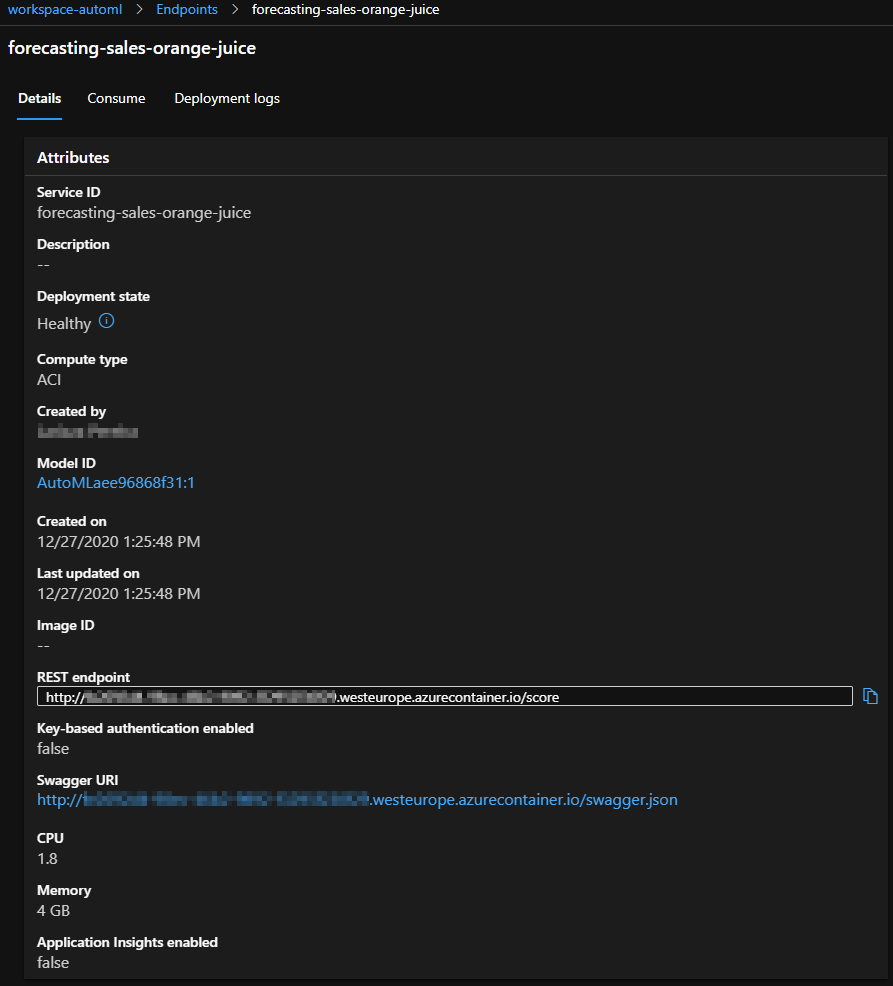Click the info icon beside Healthy
893x986 pixels.
(x=107, y=322)
